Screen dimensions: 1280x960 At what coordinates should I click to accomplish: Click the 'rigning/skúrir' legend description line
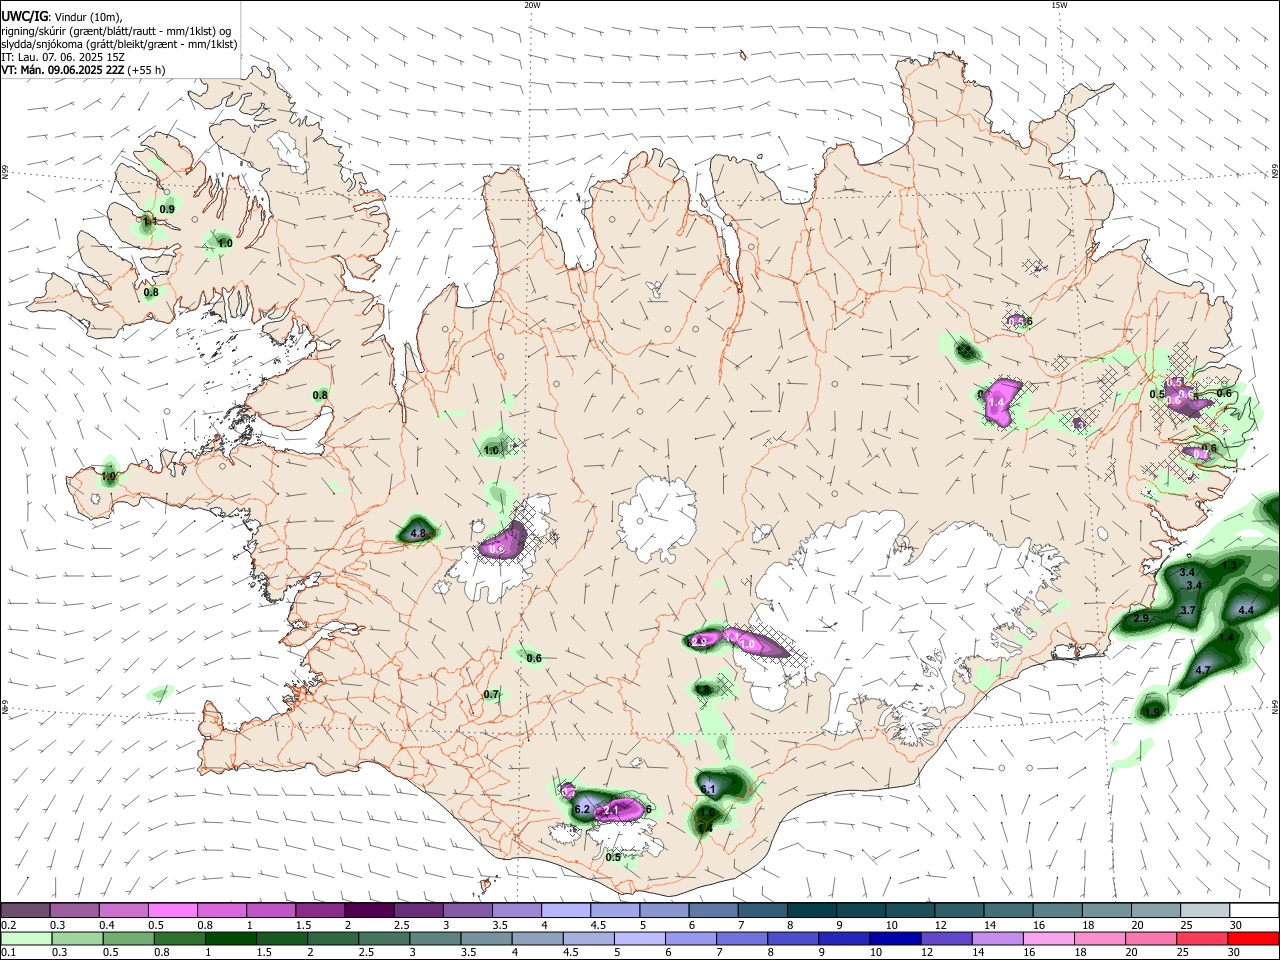pyautogui.click(x=116, y=31)
